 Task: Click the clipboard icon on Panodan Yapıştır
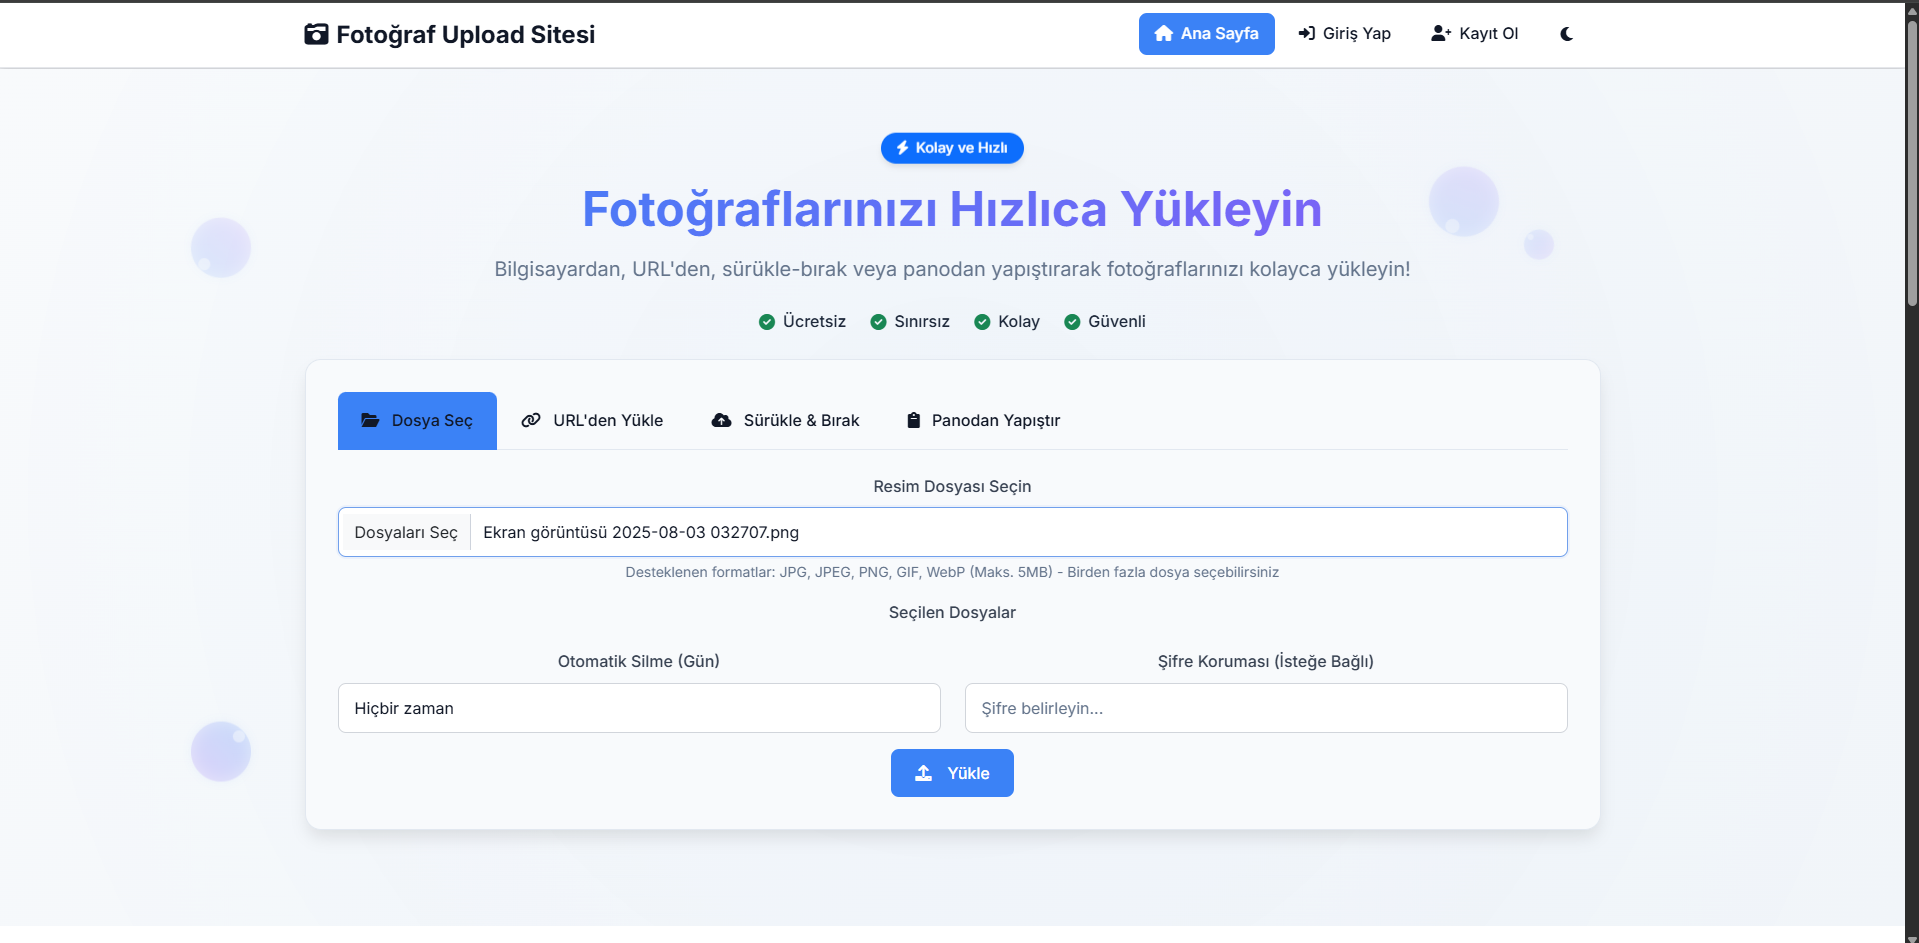click(913, 420)
